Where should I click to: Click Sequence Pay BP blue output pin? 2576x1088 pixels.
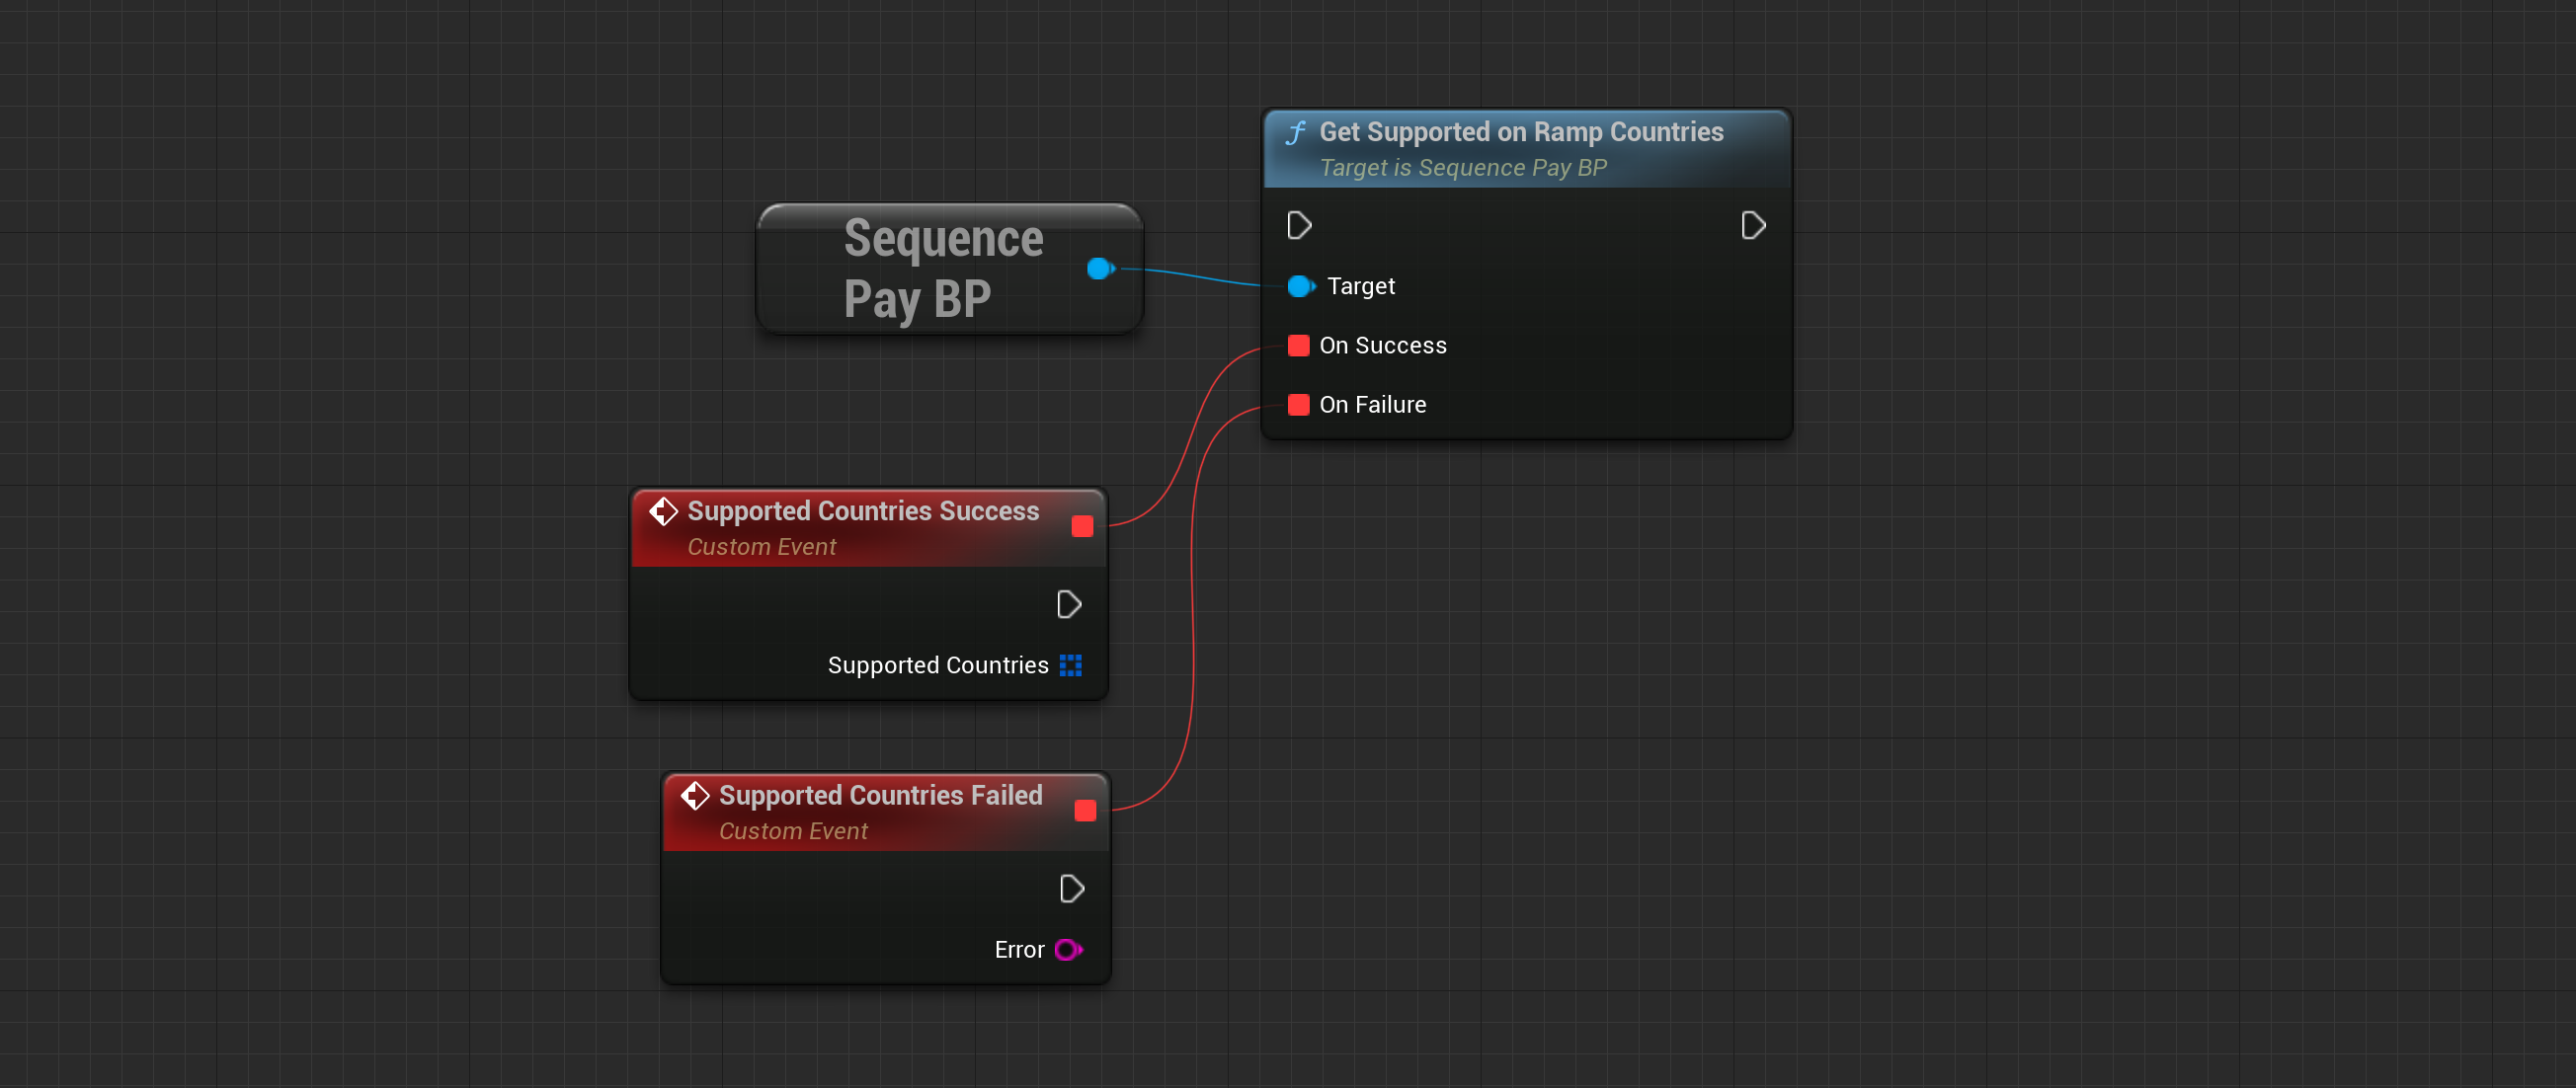1099,269
